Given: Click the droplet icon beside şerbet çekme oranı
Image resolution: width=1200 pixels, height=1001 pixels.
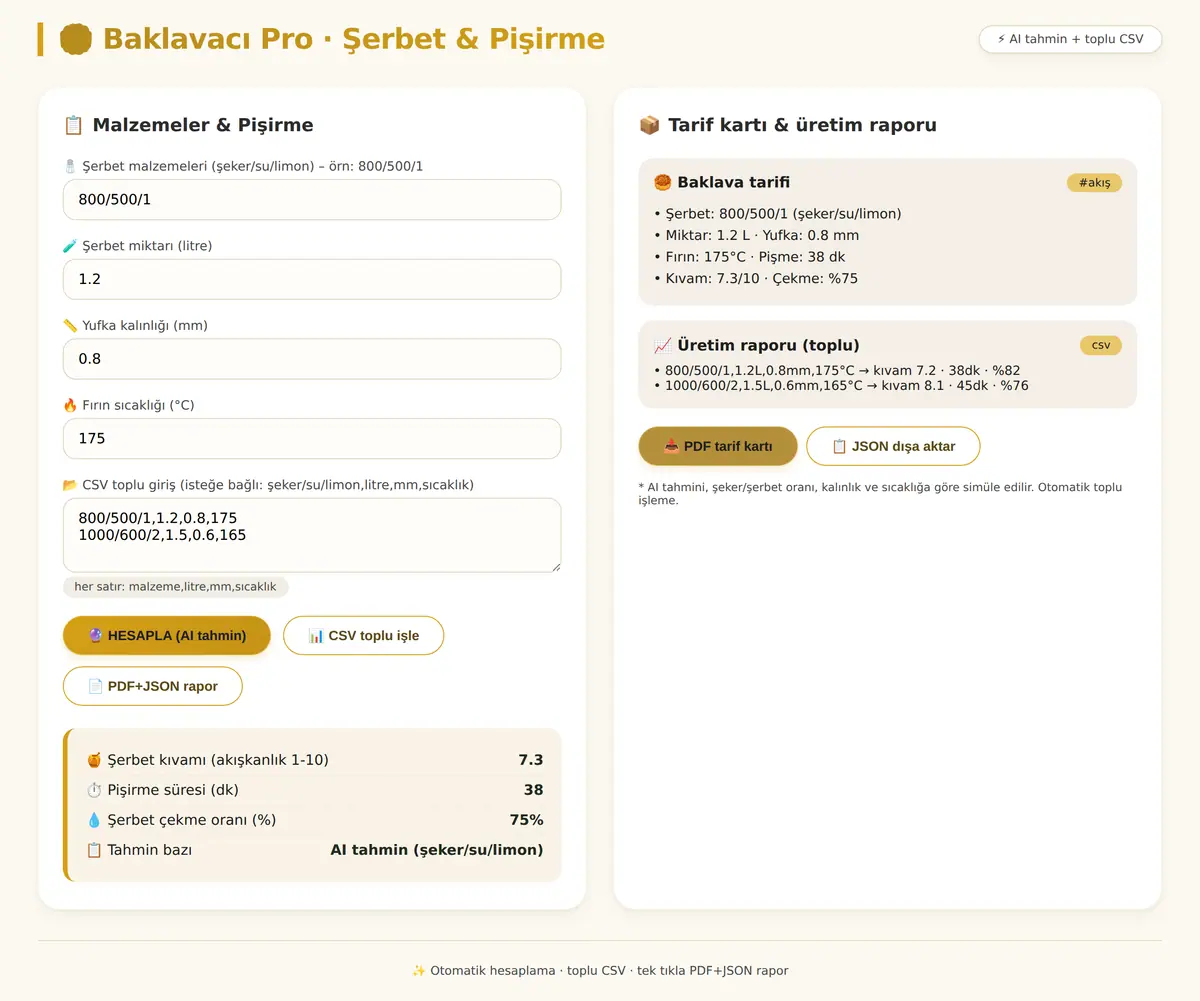Looking at the screenshot, I should pos(94,820).
